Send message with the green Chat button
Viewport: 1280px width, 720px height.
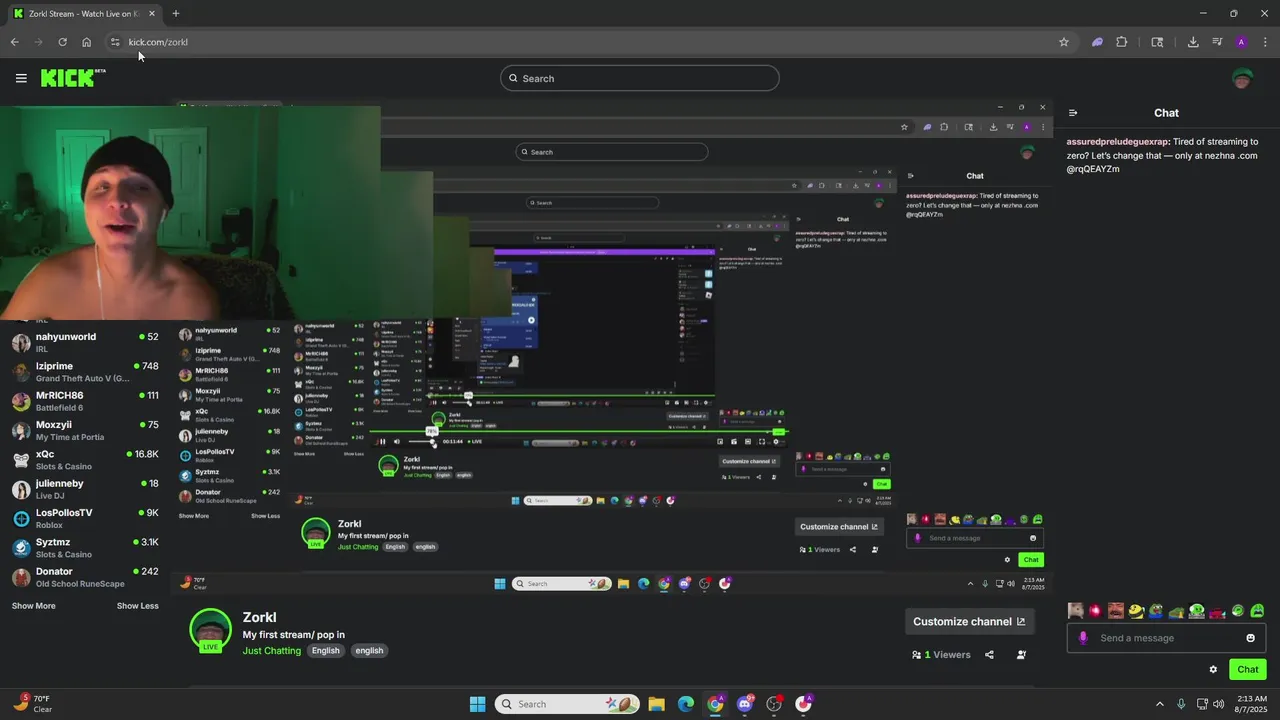1247,670
